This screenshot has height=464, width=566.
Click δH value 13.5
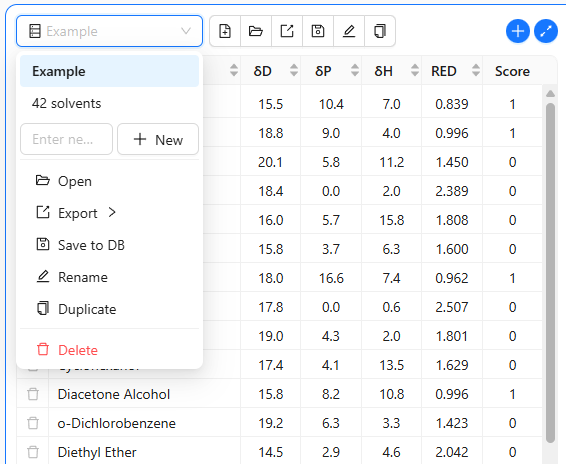click(x=392, y=365)
